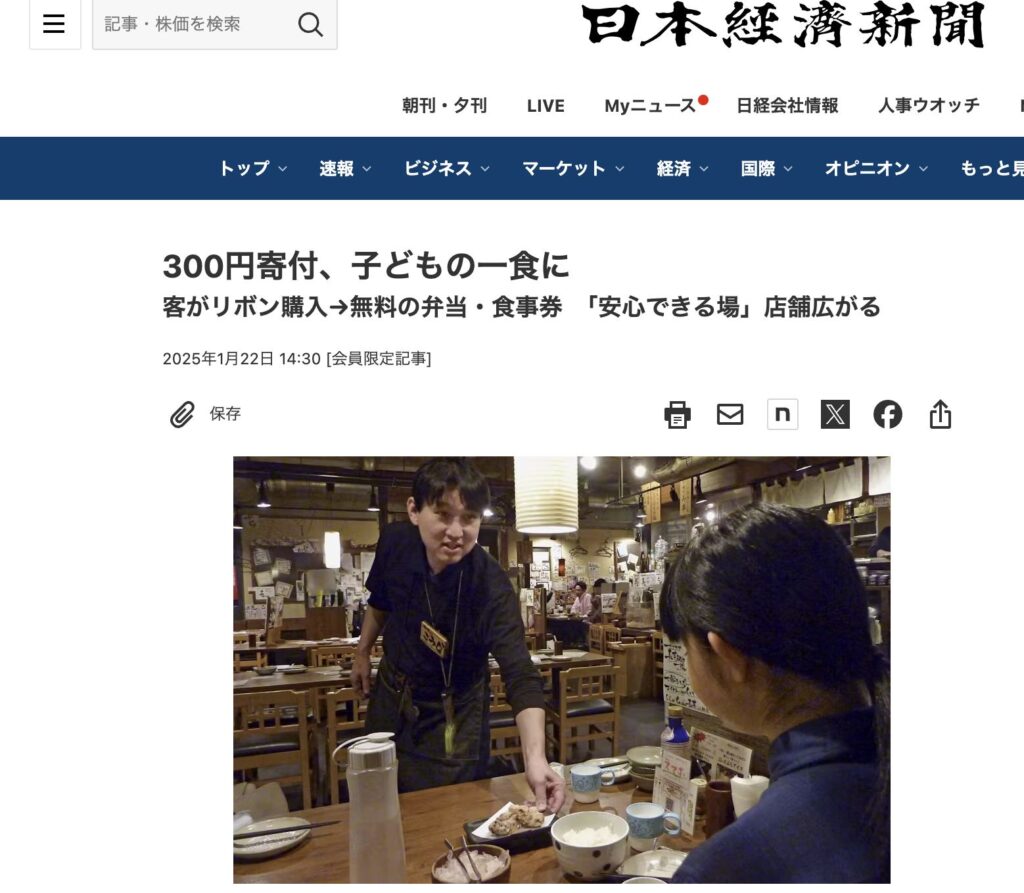Share the article via email envelope icon
1024x893 pixels.
click(730, 414)
